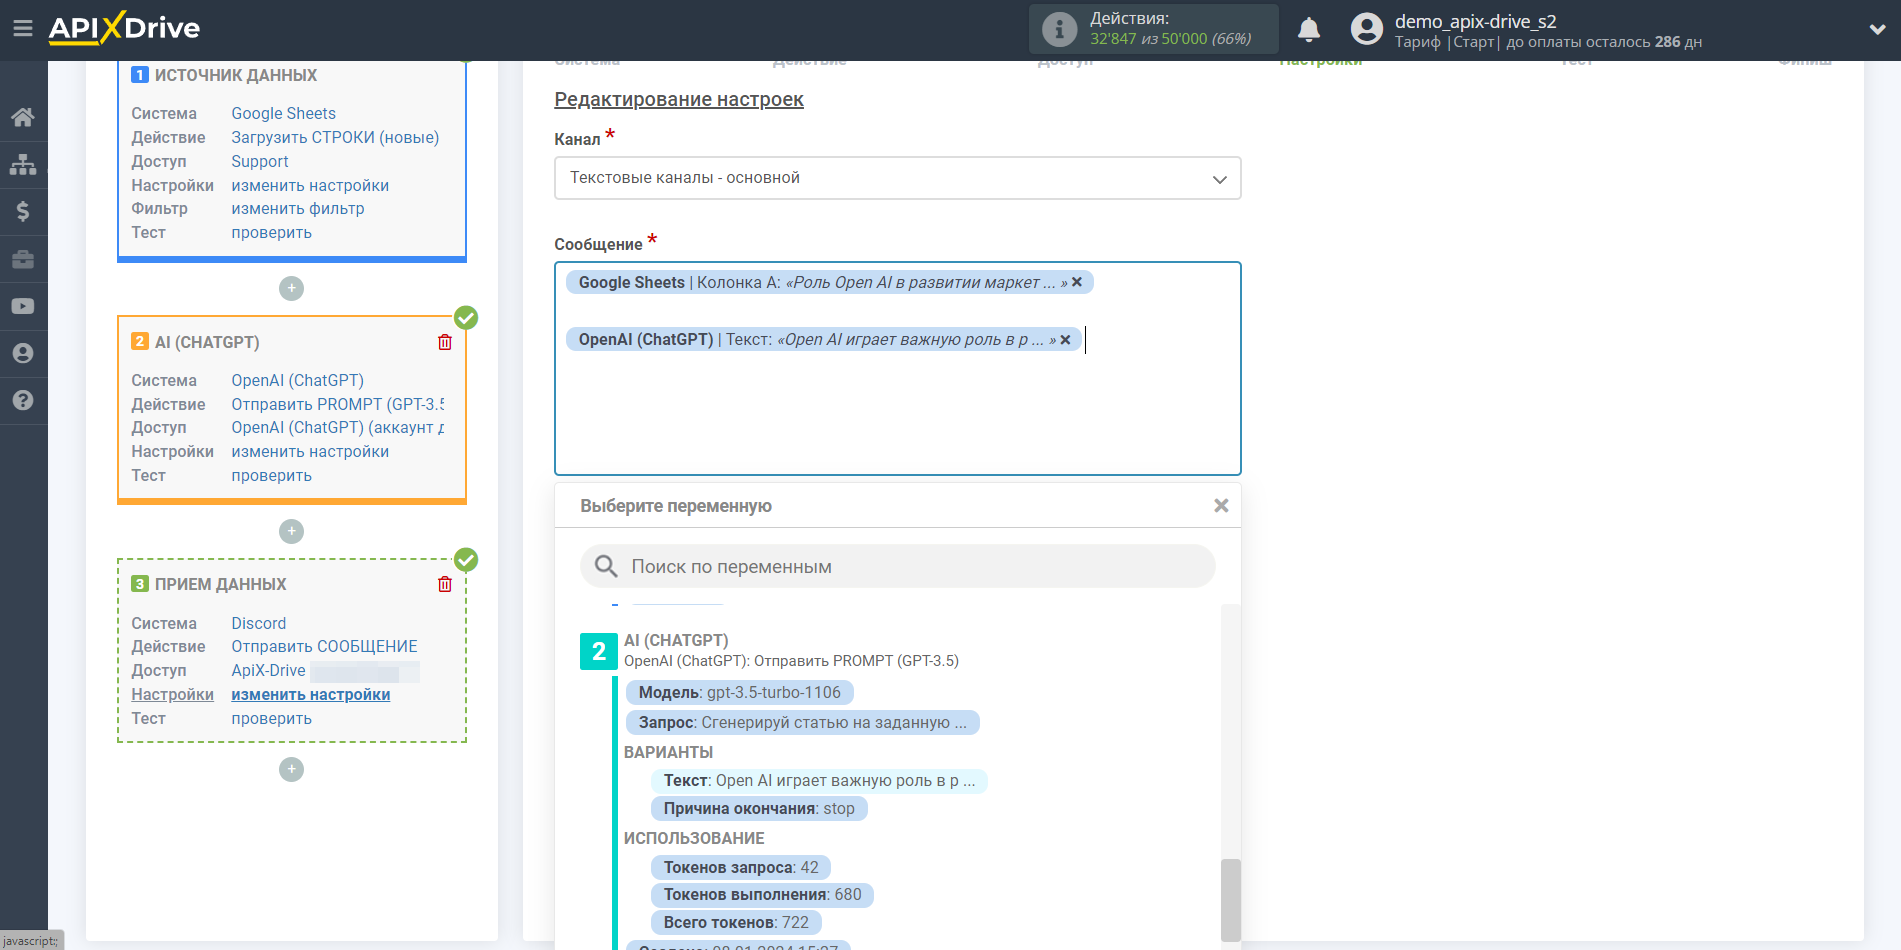
Task: Select the Model gpt-3.5-turbo-1106 variable
Action: tap(740, 692)
